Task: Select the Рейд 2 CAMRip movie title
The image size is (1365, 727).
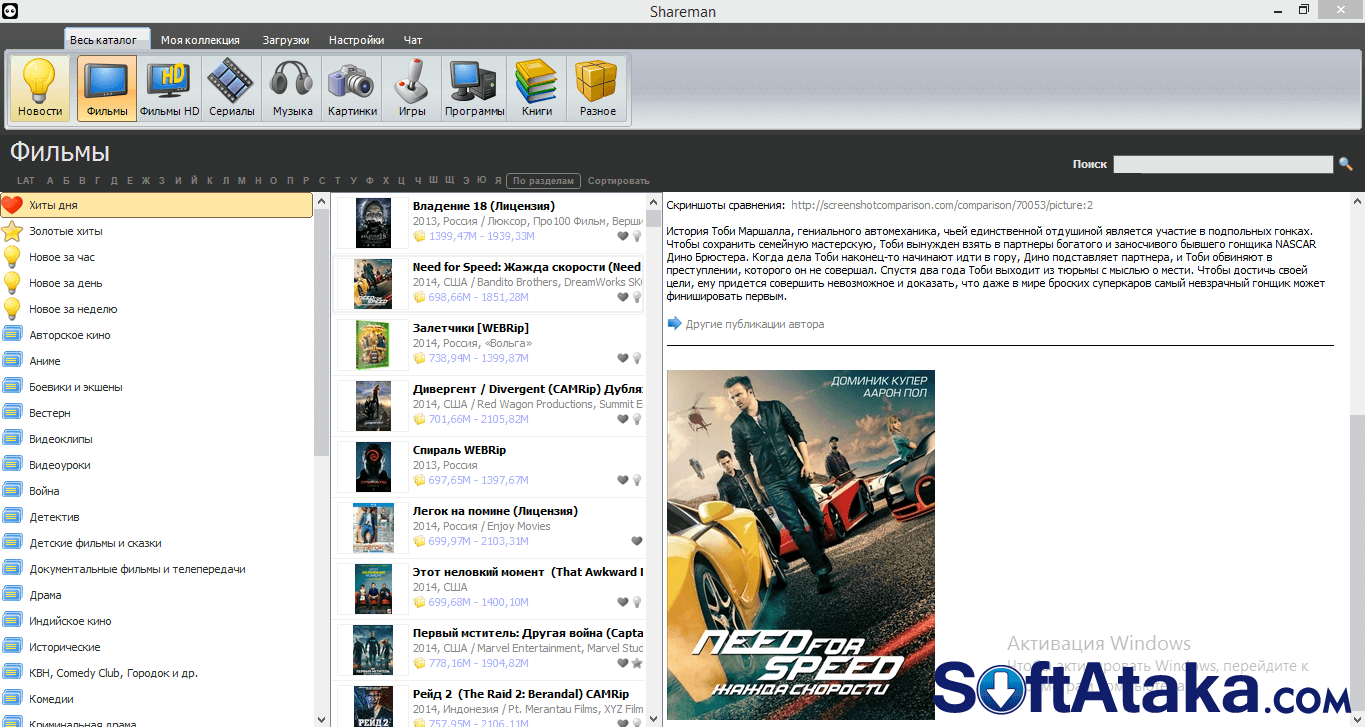Action: 521,694
